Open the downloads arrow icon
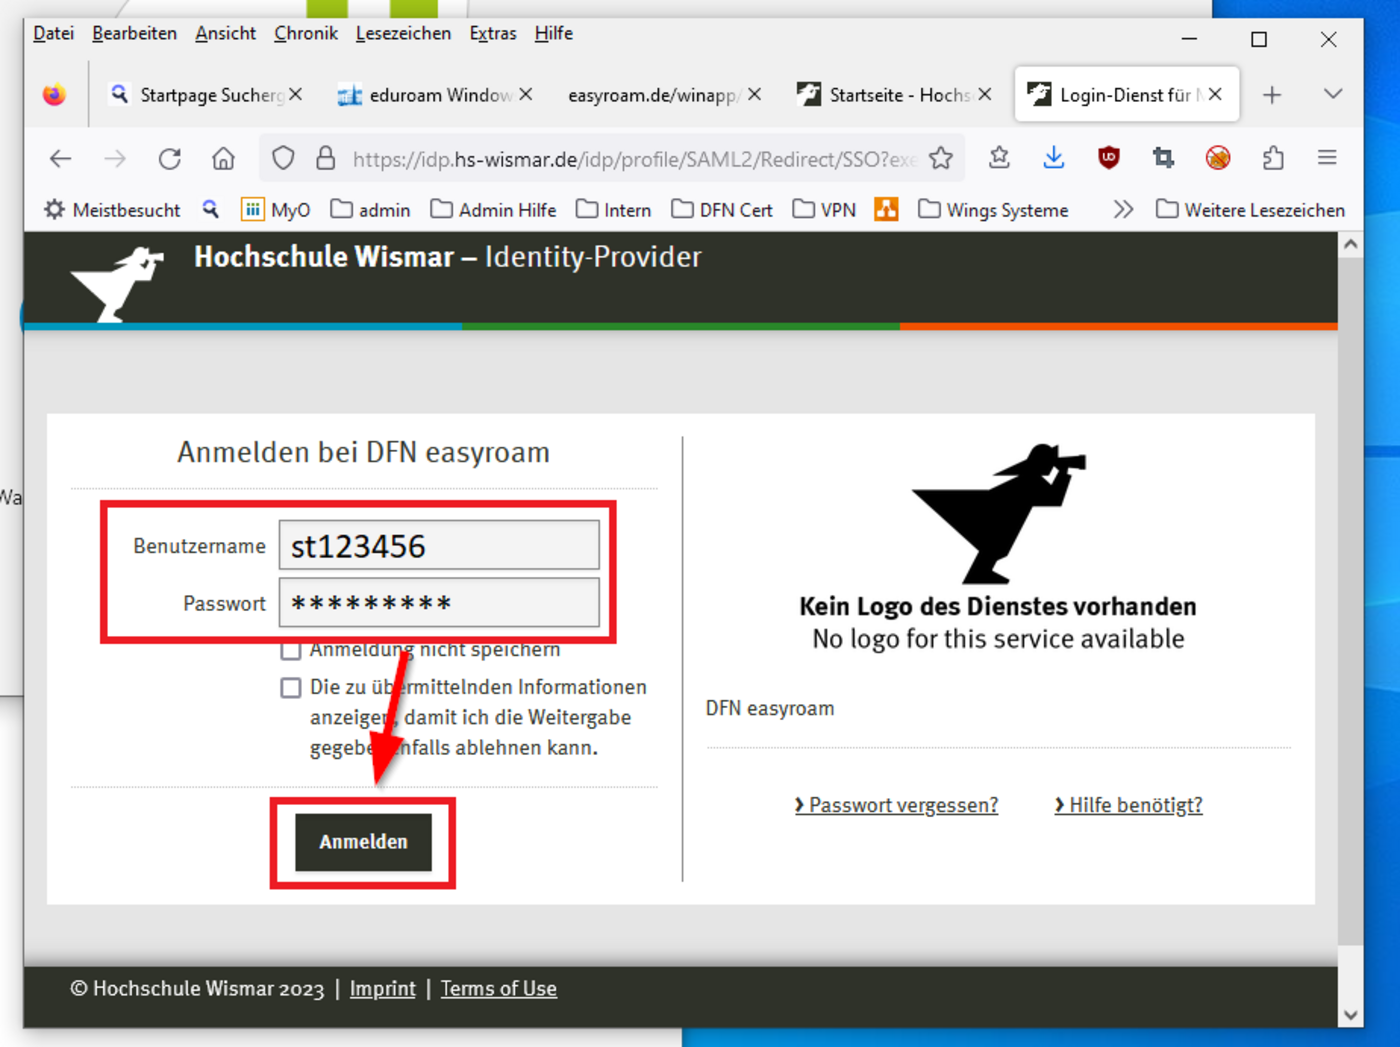1400x1047 pixels. 1053,158
